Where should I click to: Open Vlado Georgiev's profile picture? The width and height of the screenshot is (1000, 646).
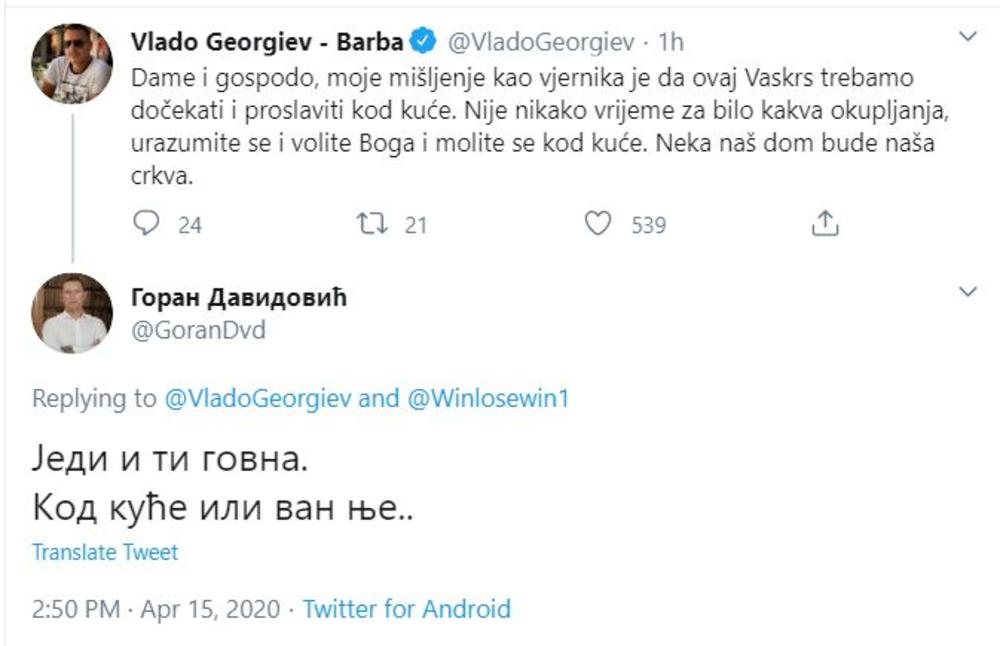coord(72,63)
